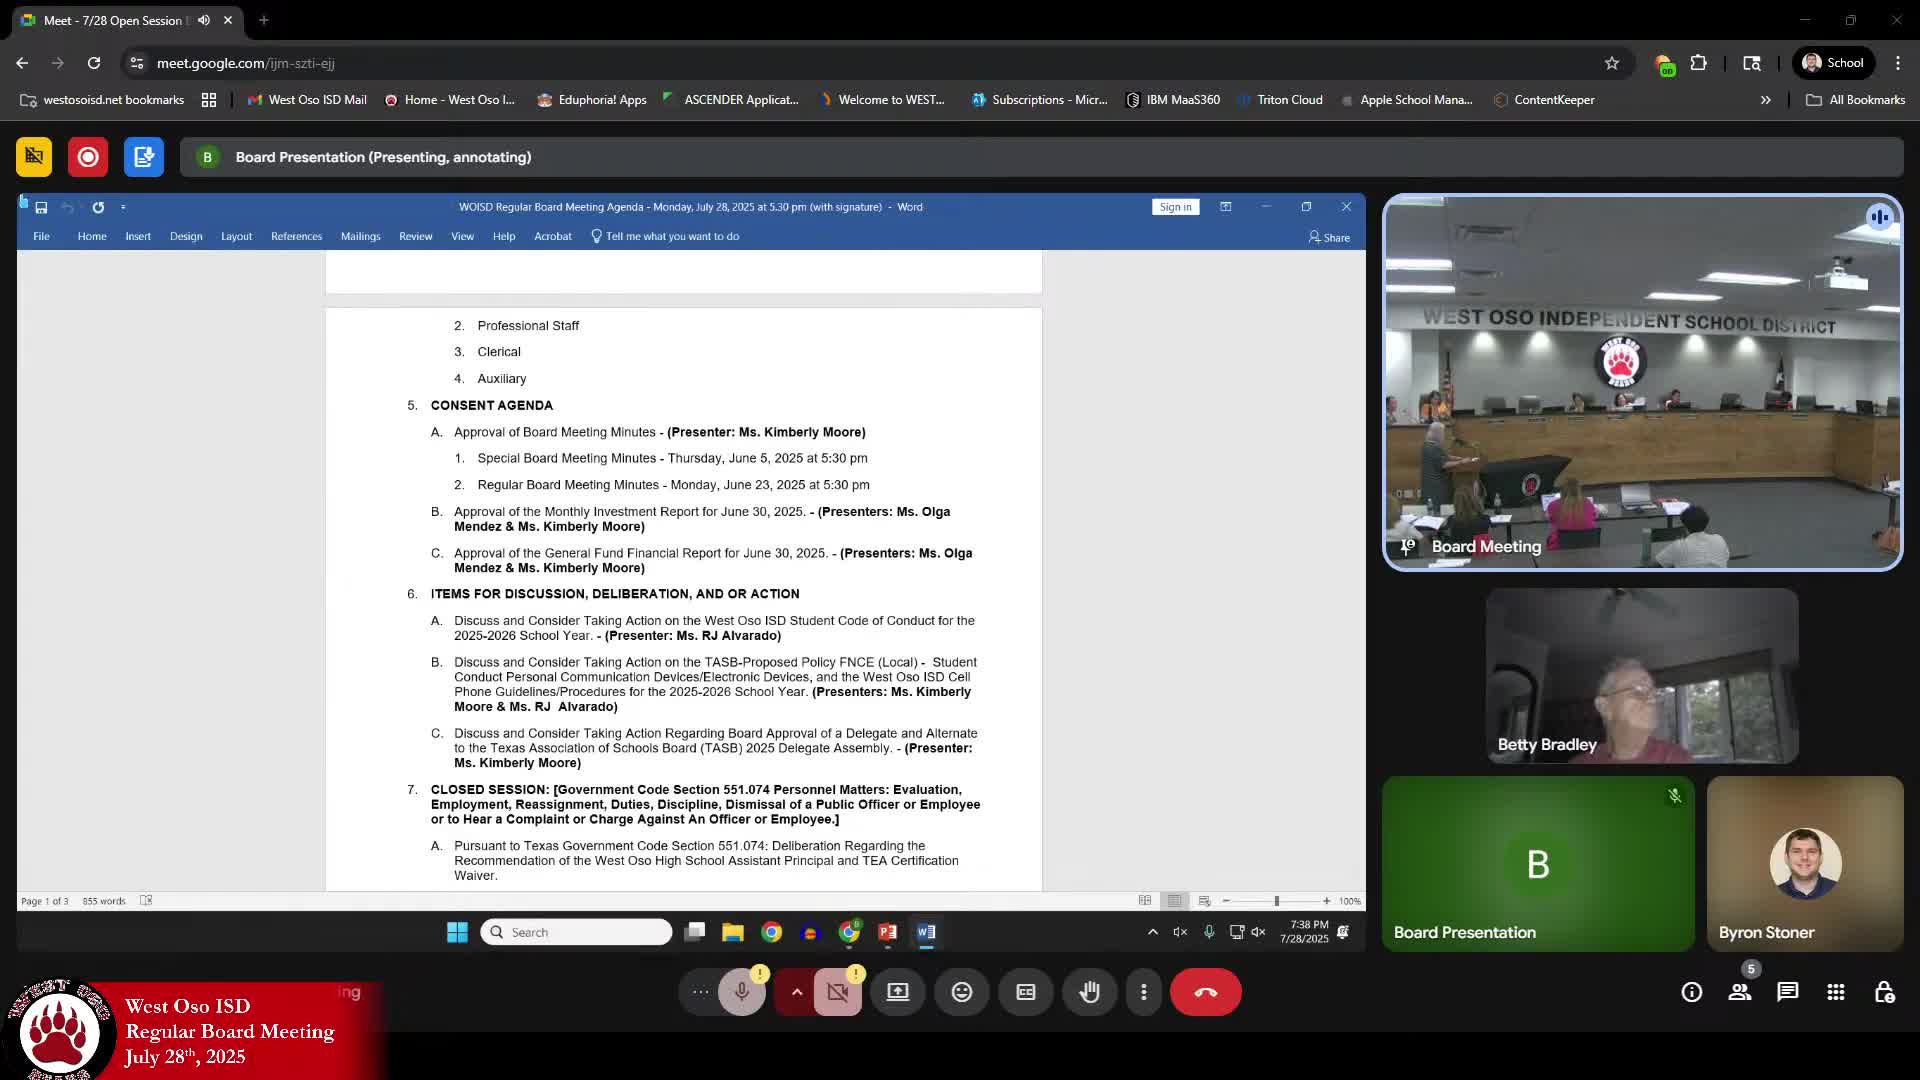The image size is (1920, 1080).
Task: Open Host controls lock icon
Action: tap(1884, 992)
